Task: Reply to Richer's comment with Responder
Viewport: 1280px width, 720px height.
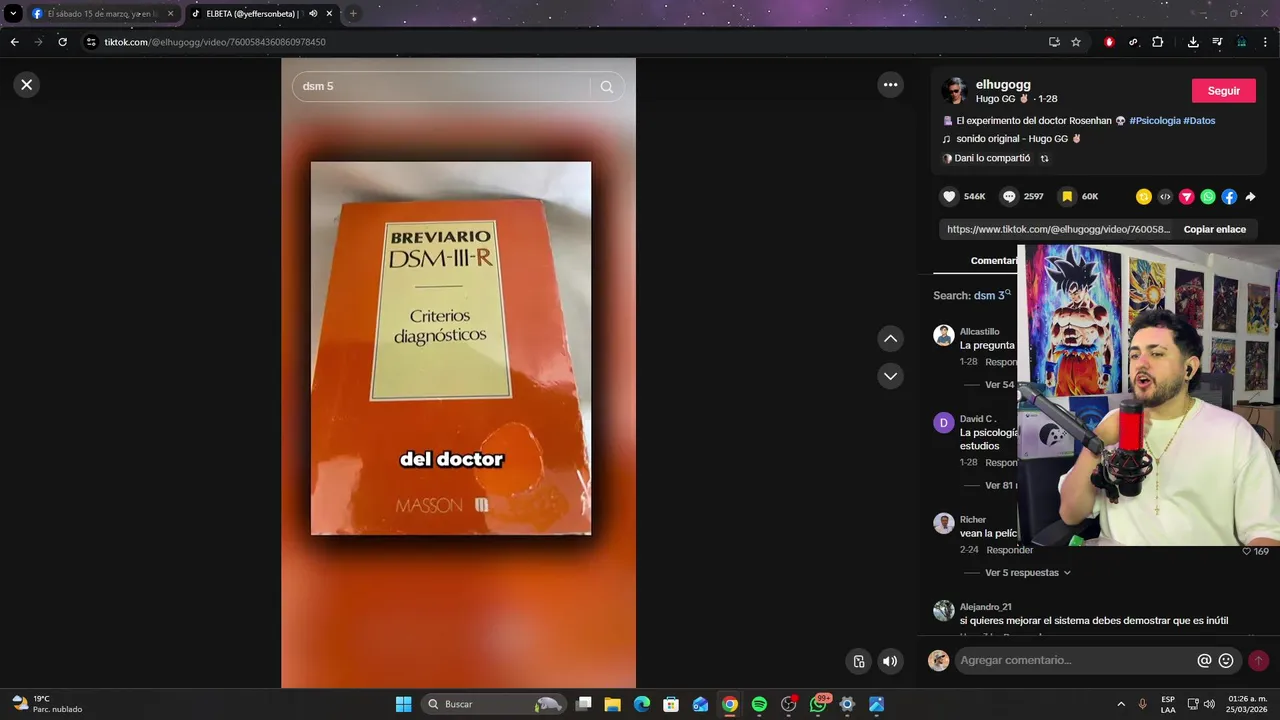Action: coord(1009,550)
